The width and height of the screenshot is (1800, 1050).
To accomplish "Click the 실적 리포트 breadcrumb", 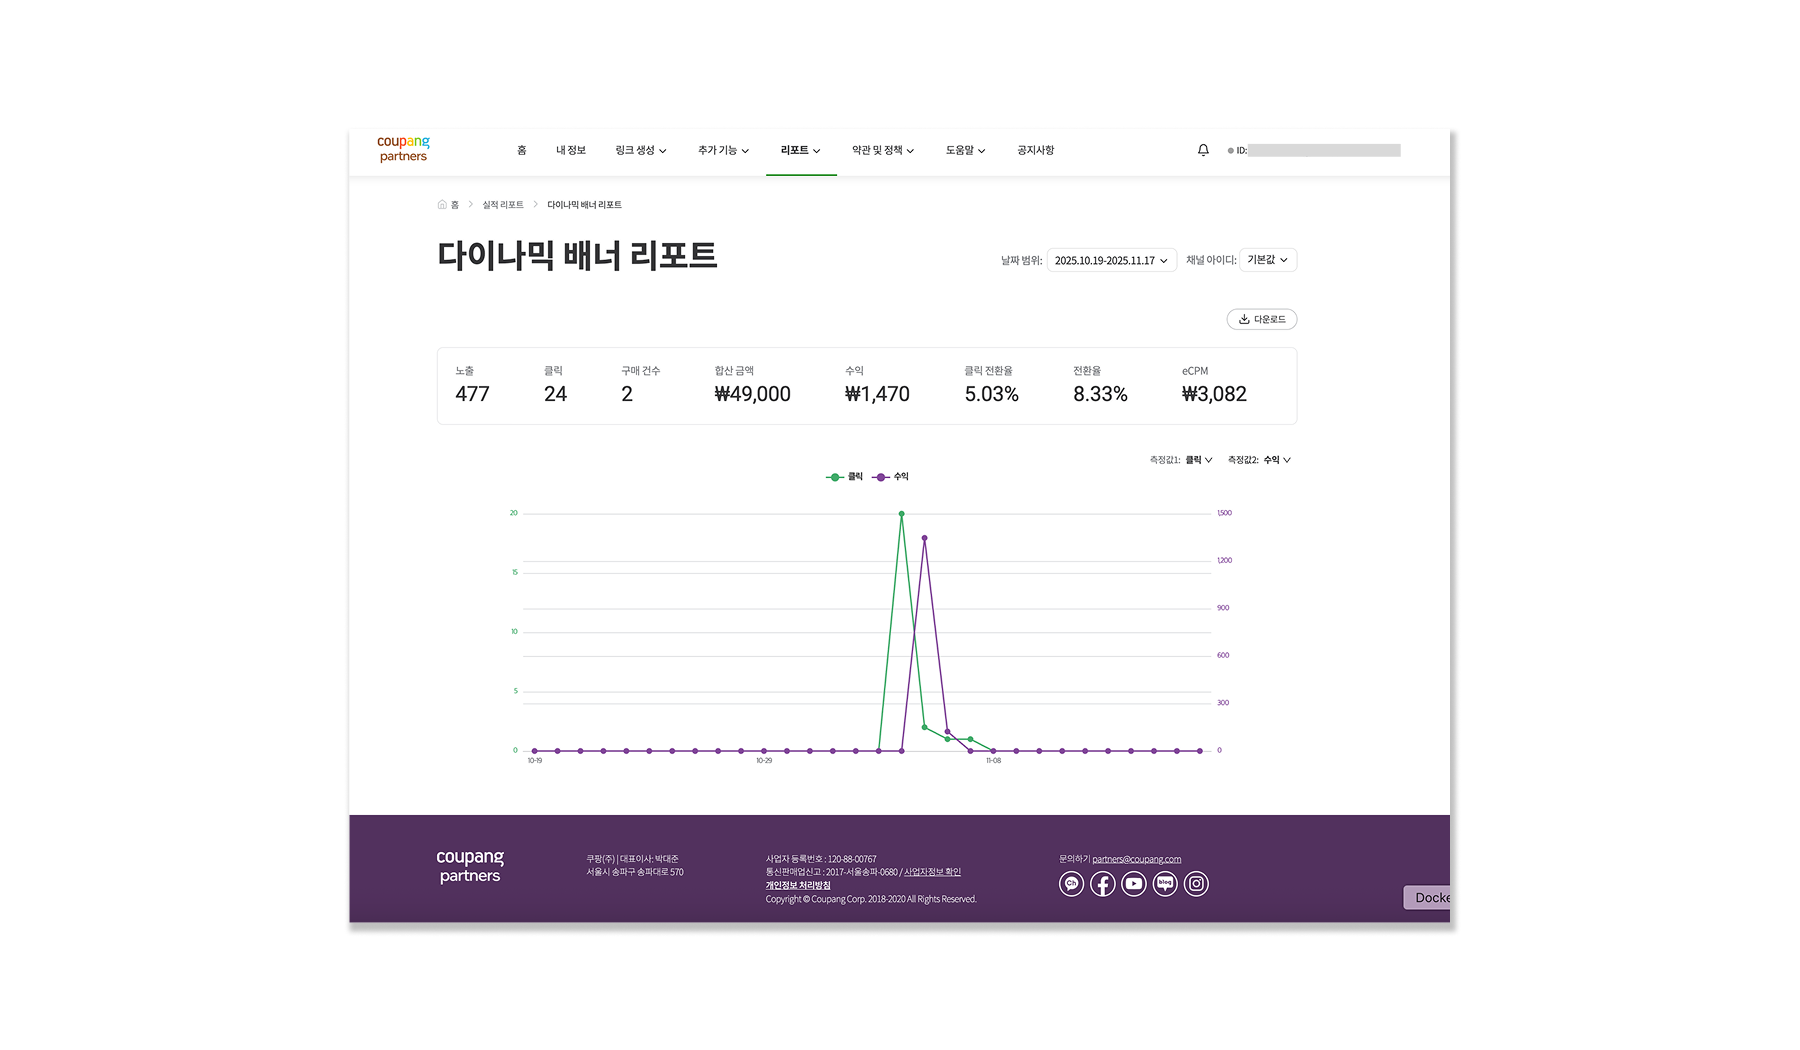I will coord(502,205).
